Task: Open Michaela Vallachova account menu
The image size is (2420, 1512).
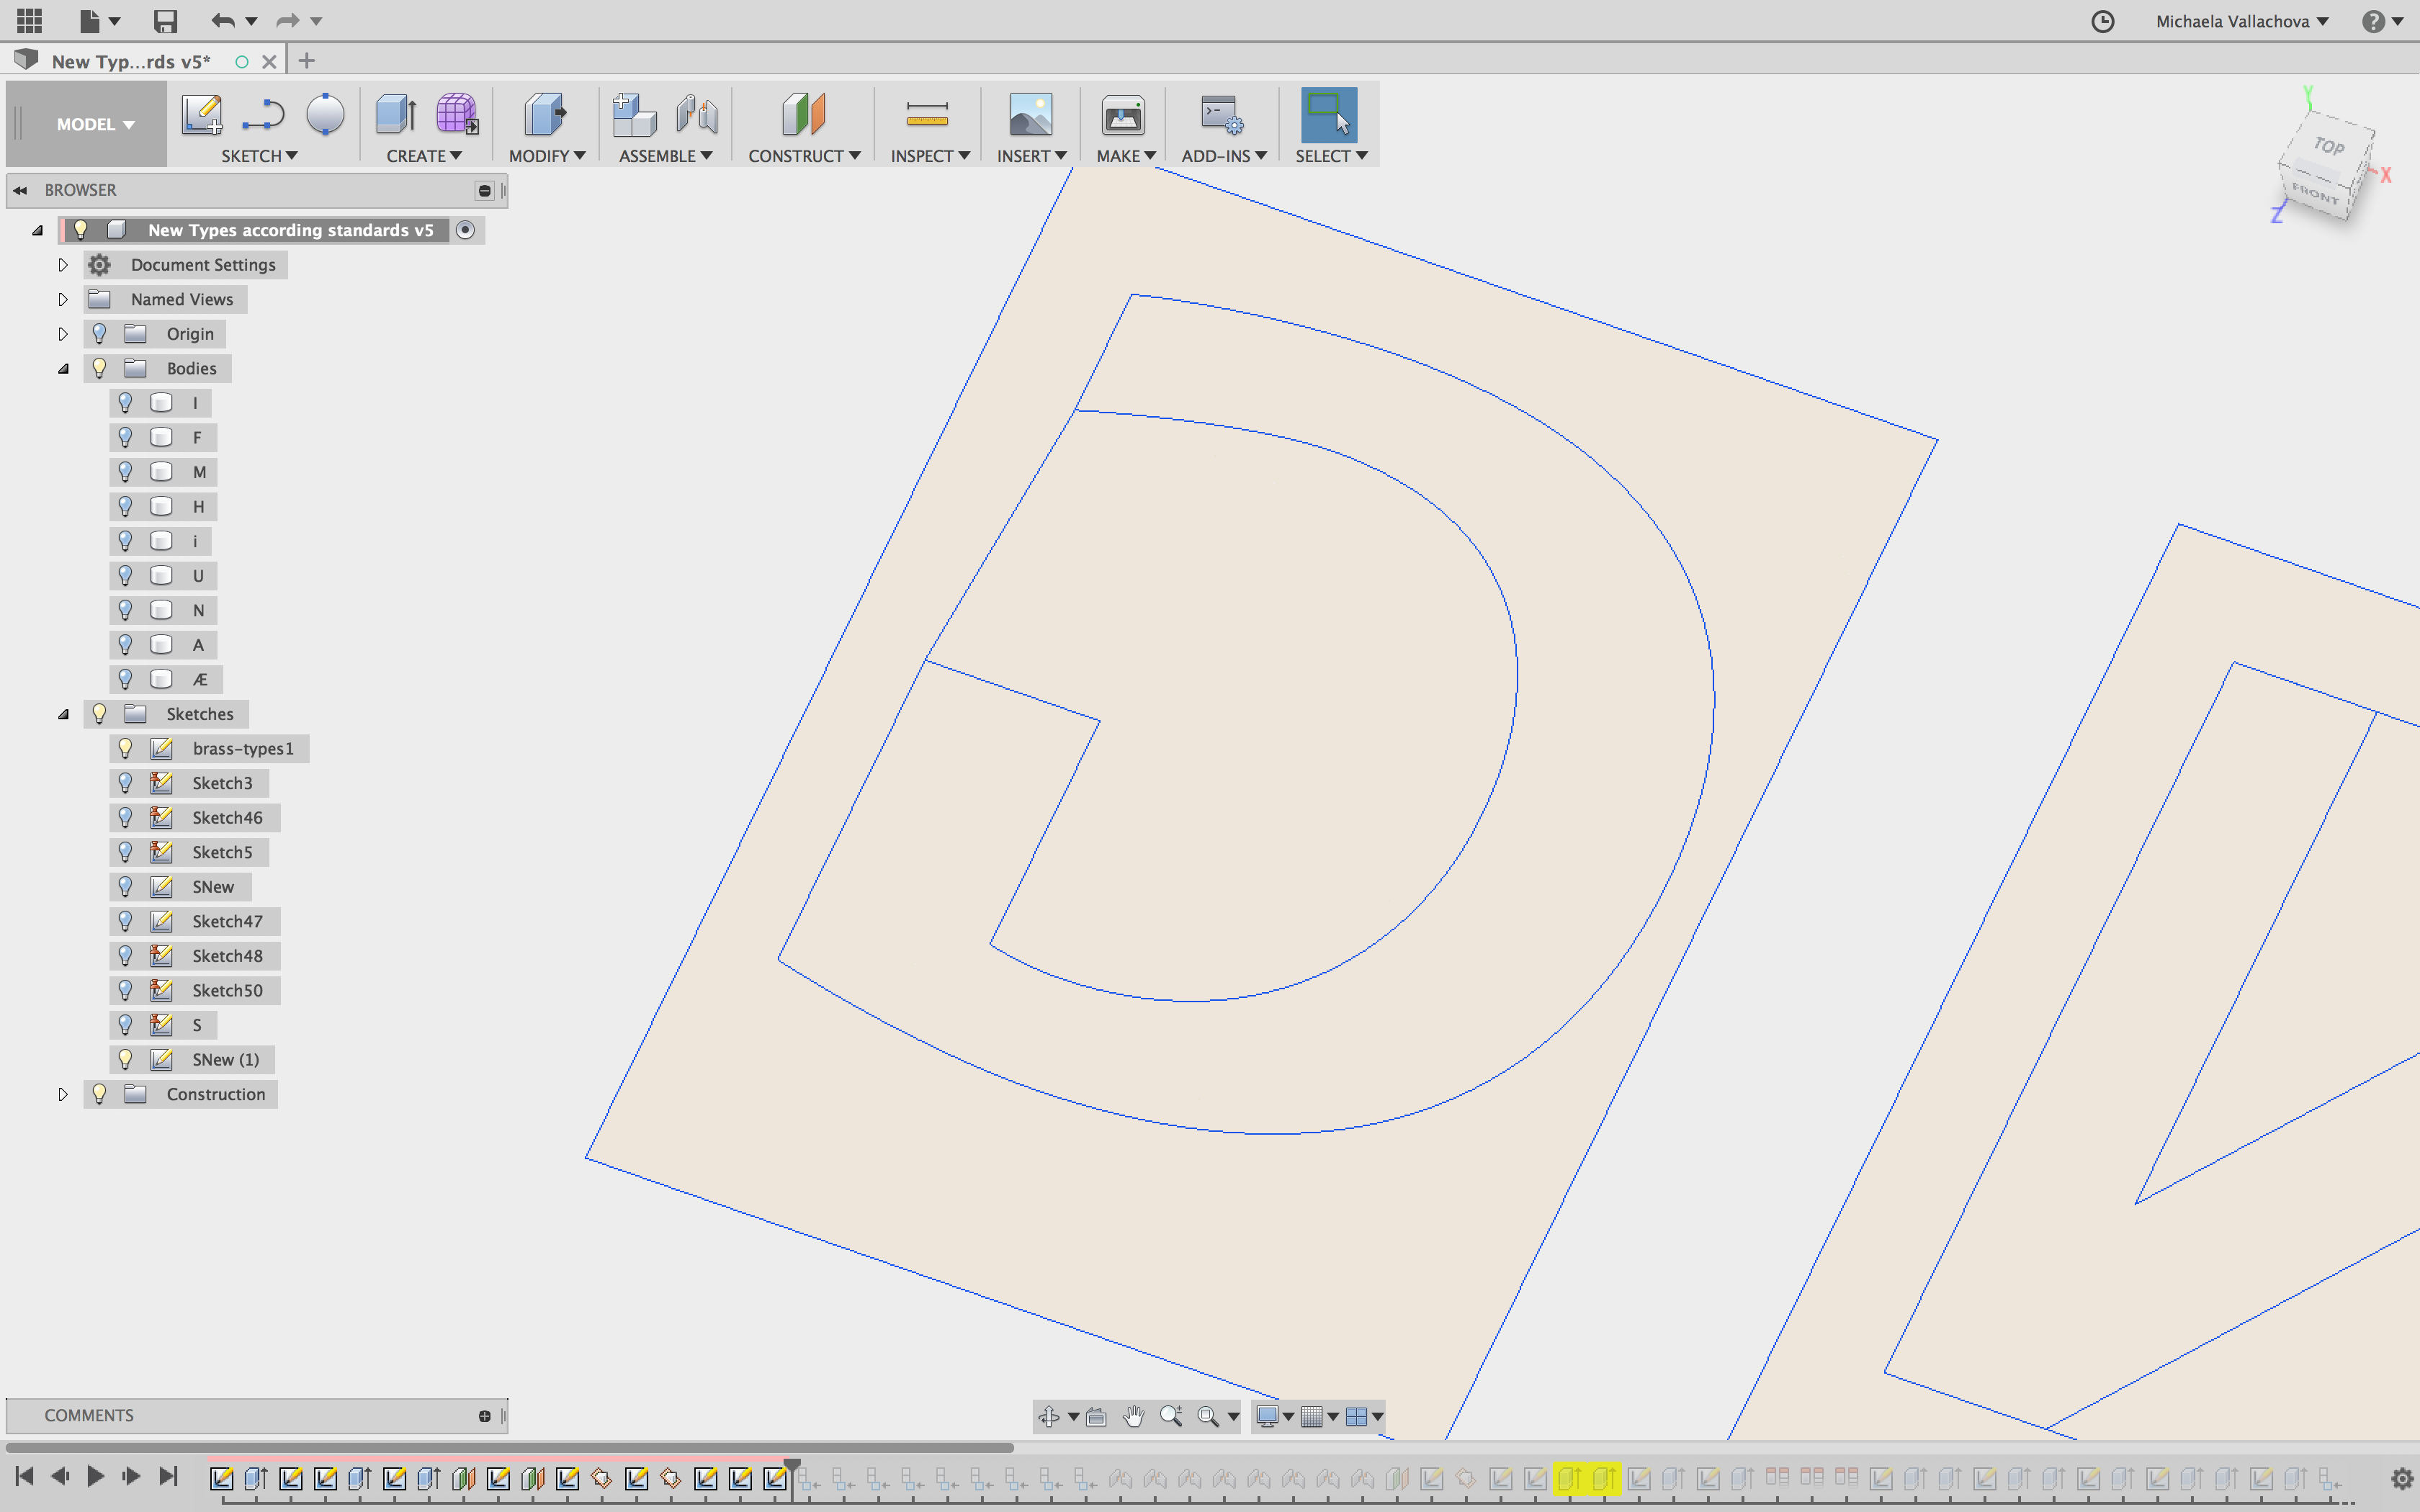Action: click(x=2242, y=21)
